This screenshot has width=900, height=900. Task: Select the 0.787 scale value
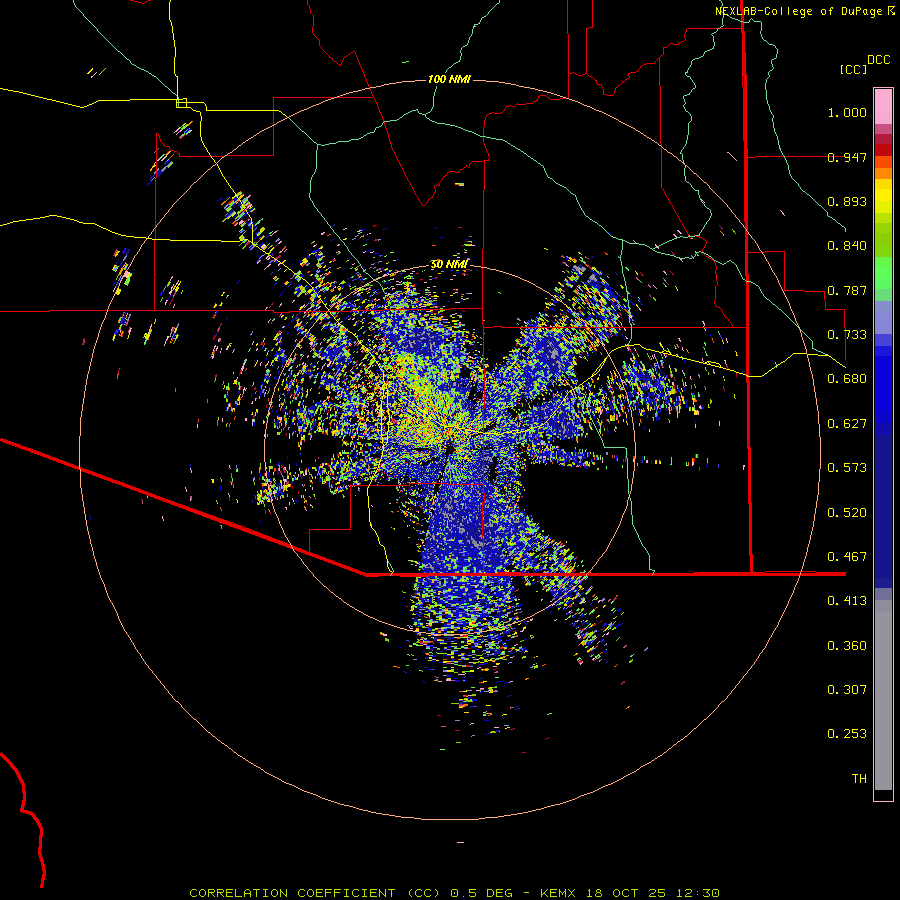coord(847,290)
